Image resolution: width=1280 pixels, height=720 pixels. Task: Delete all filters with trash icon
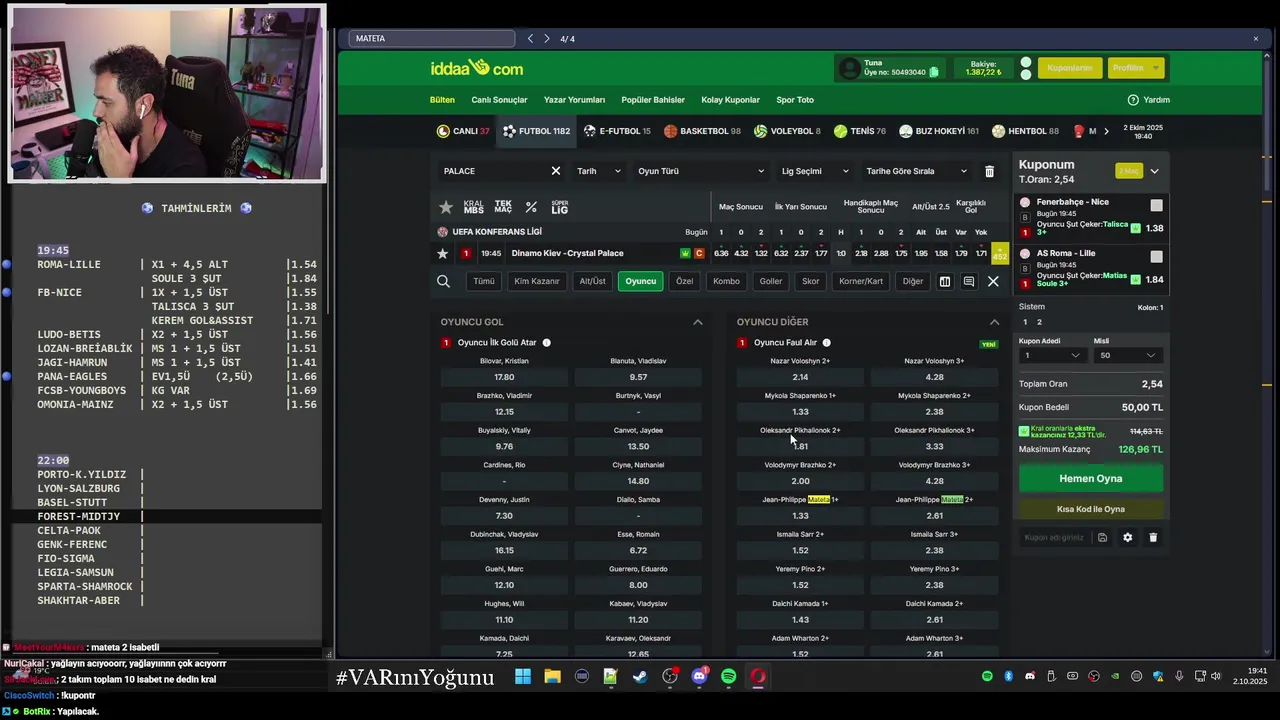[989, 171]
